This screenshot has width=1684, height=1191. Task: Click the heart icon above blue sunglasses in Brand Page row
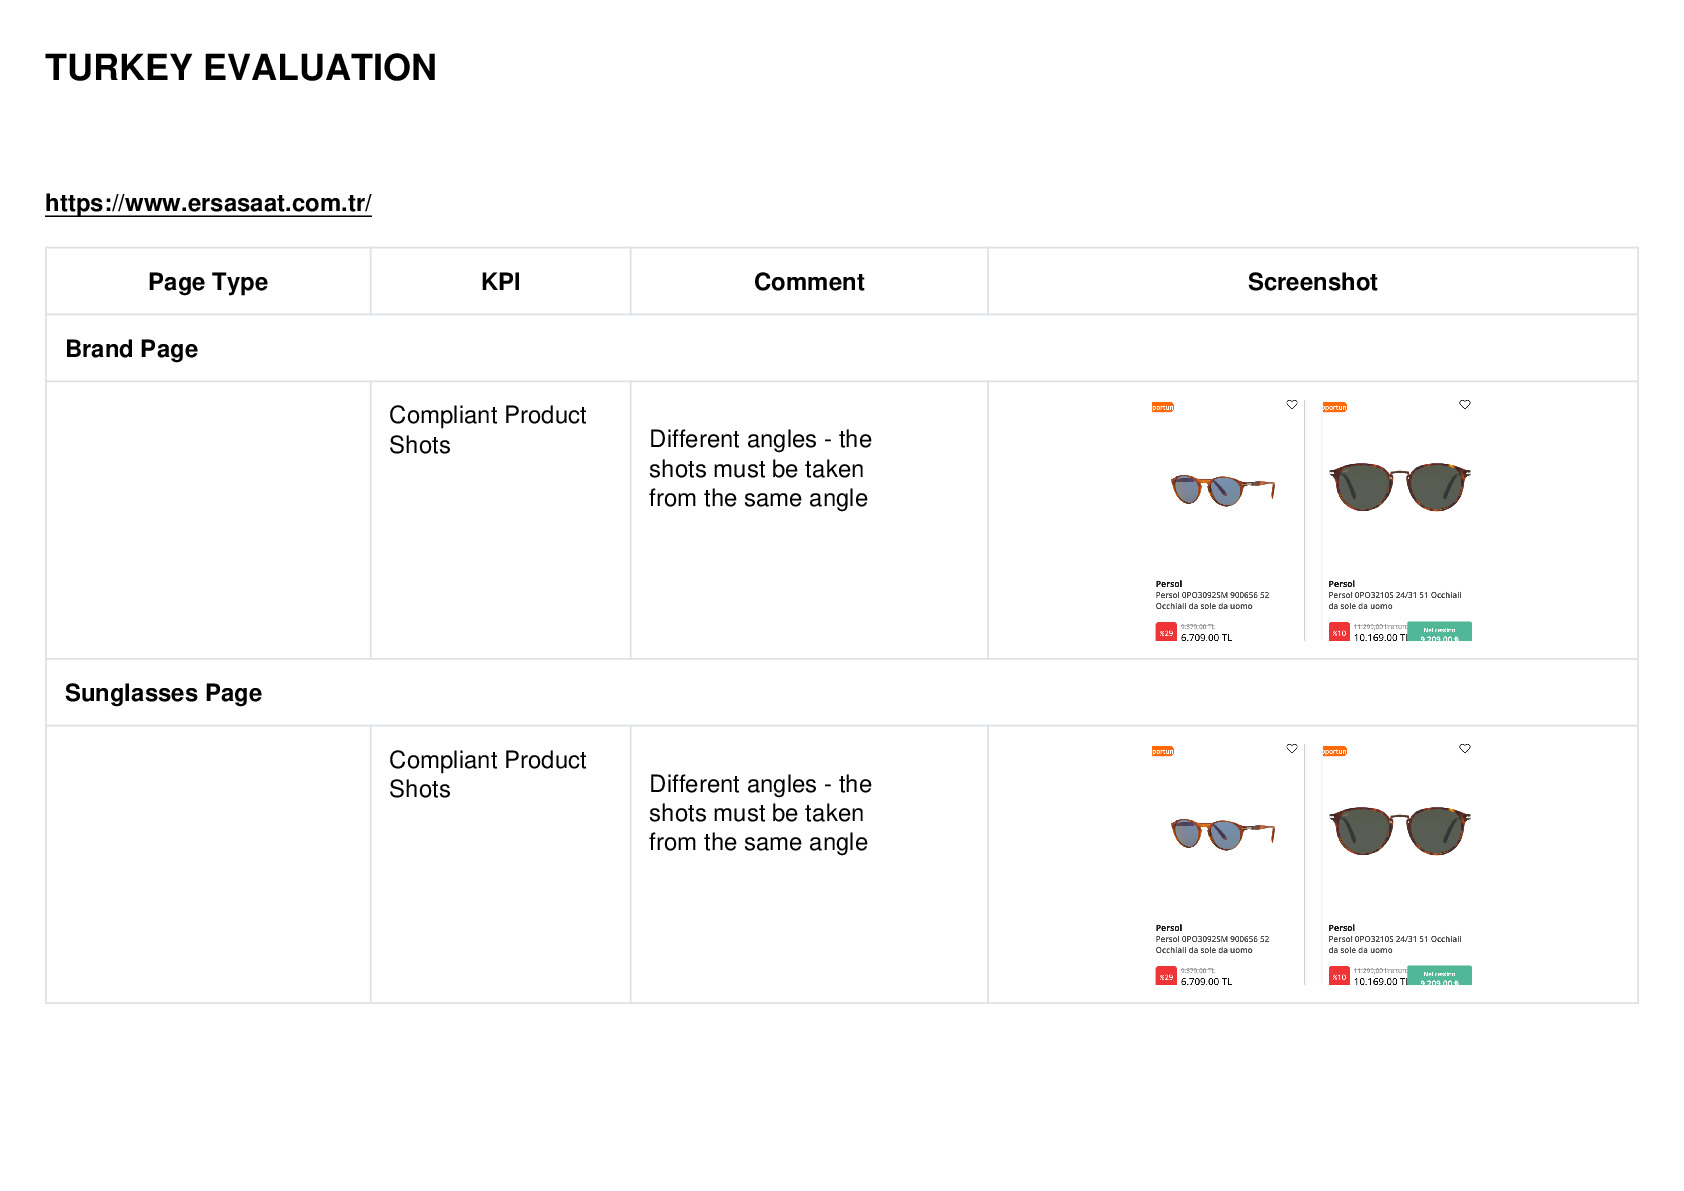point(1292,405)
